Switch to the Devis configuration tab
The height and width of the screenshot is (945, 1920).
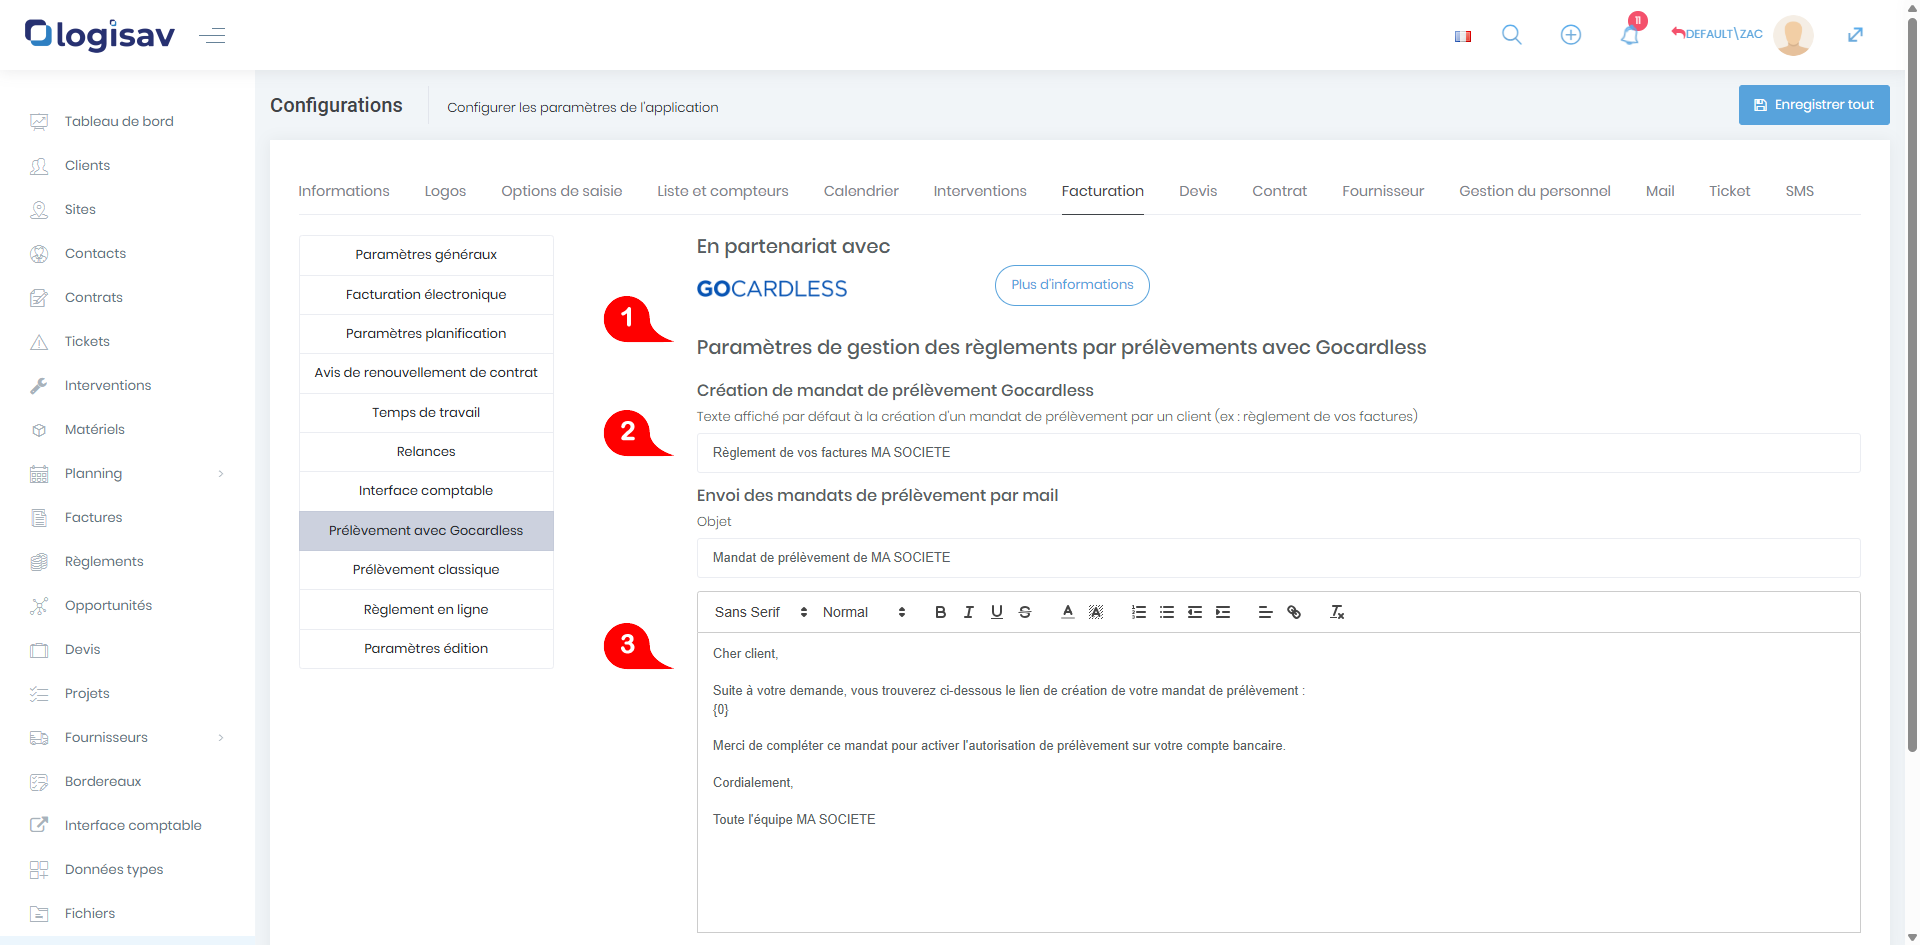[x=1197, y=191]
